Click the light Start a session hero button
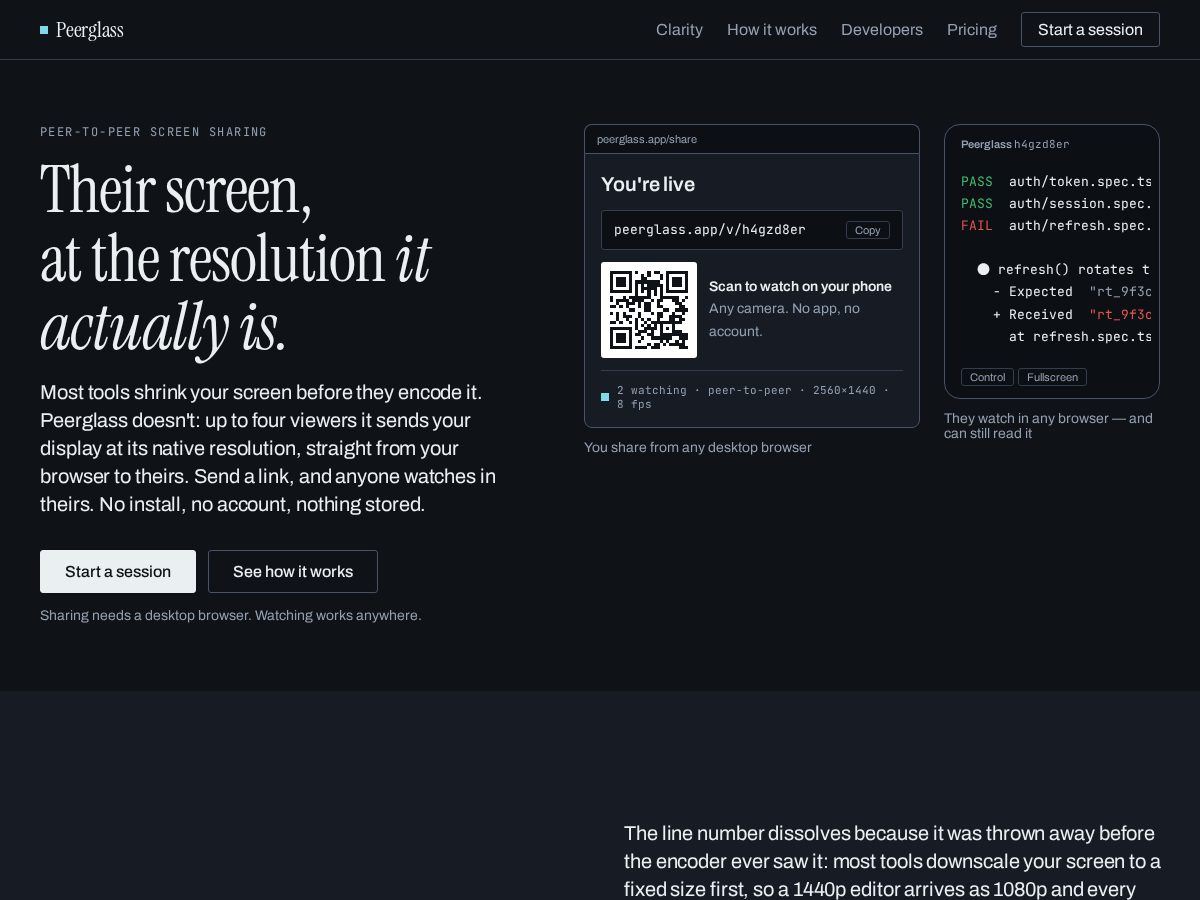 coord(118,572)
